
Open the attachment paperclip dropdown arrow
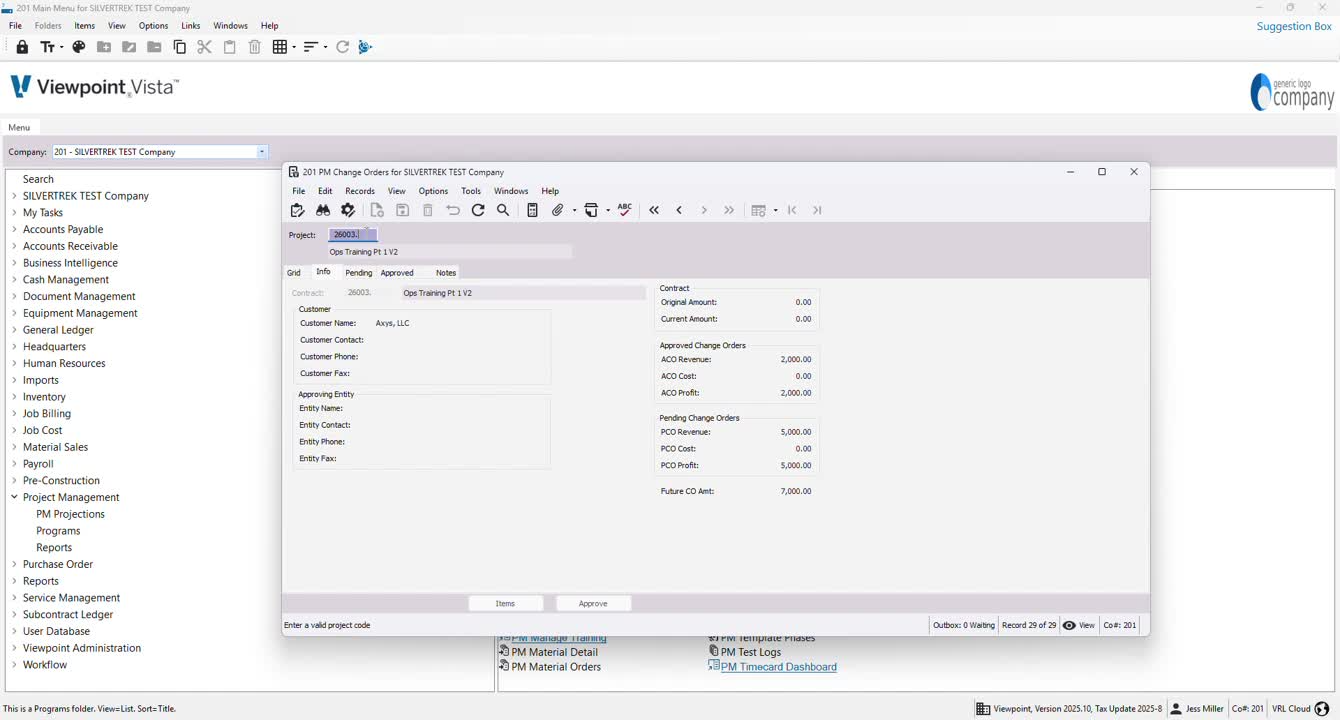click(x=574, y=211)
